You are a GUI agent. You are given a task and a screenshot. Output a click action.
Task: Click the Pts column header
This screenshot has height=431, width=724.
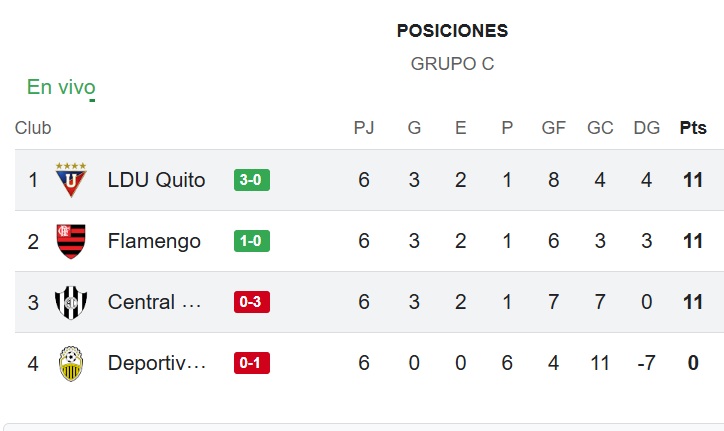click(693, 128)
